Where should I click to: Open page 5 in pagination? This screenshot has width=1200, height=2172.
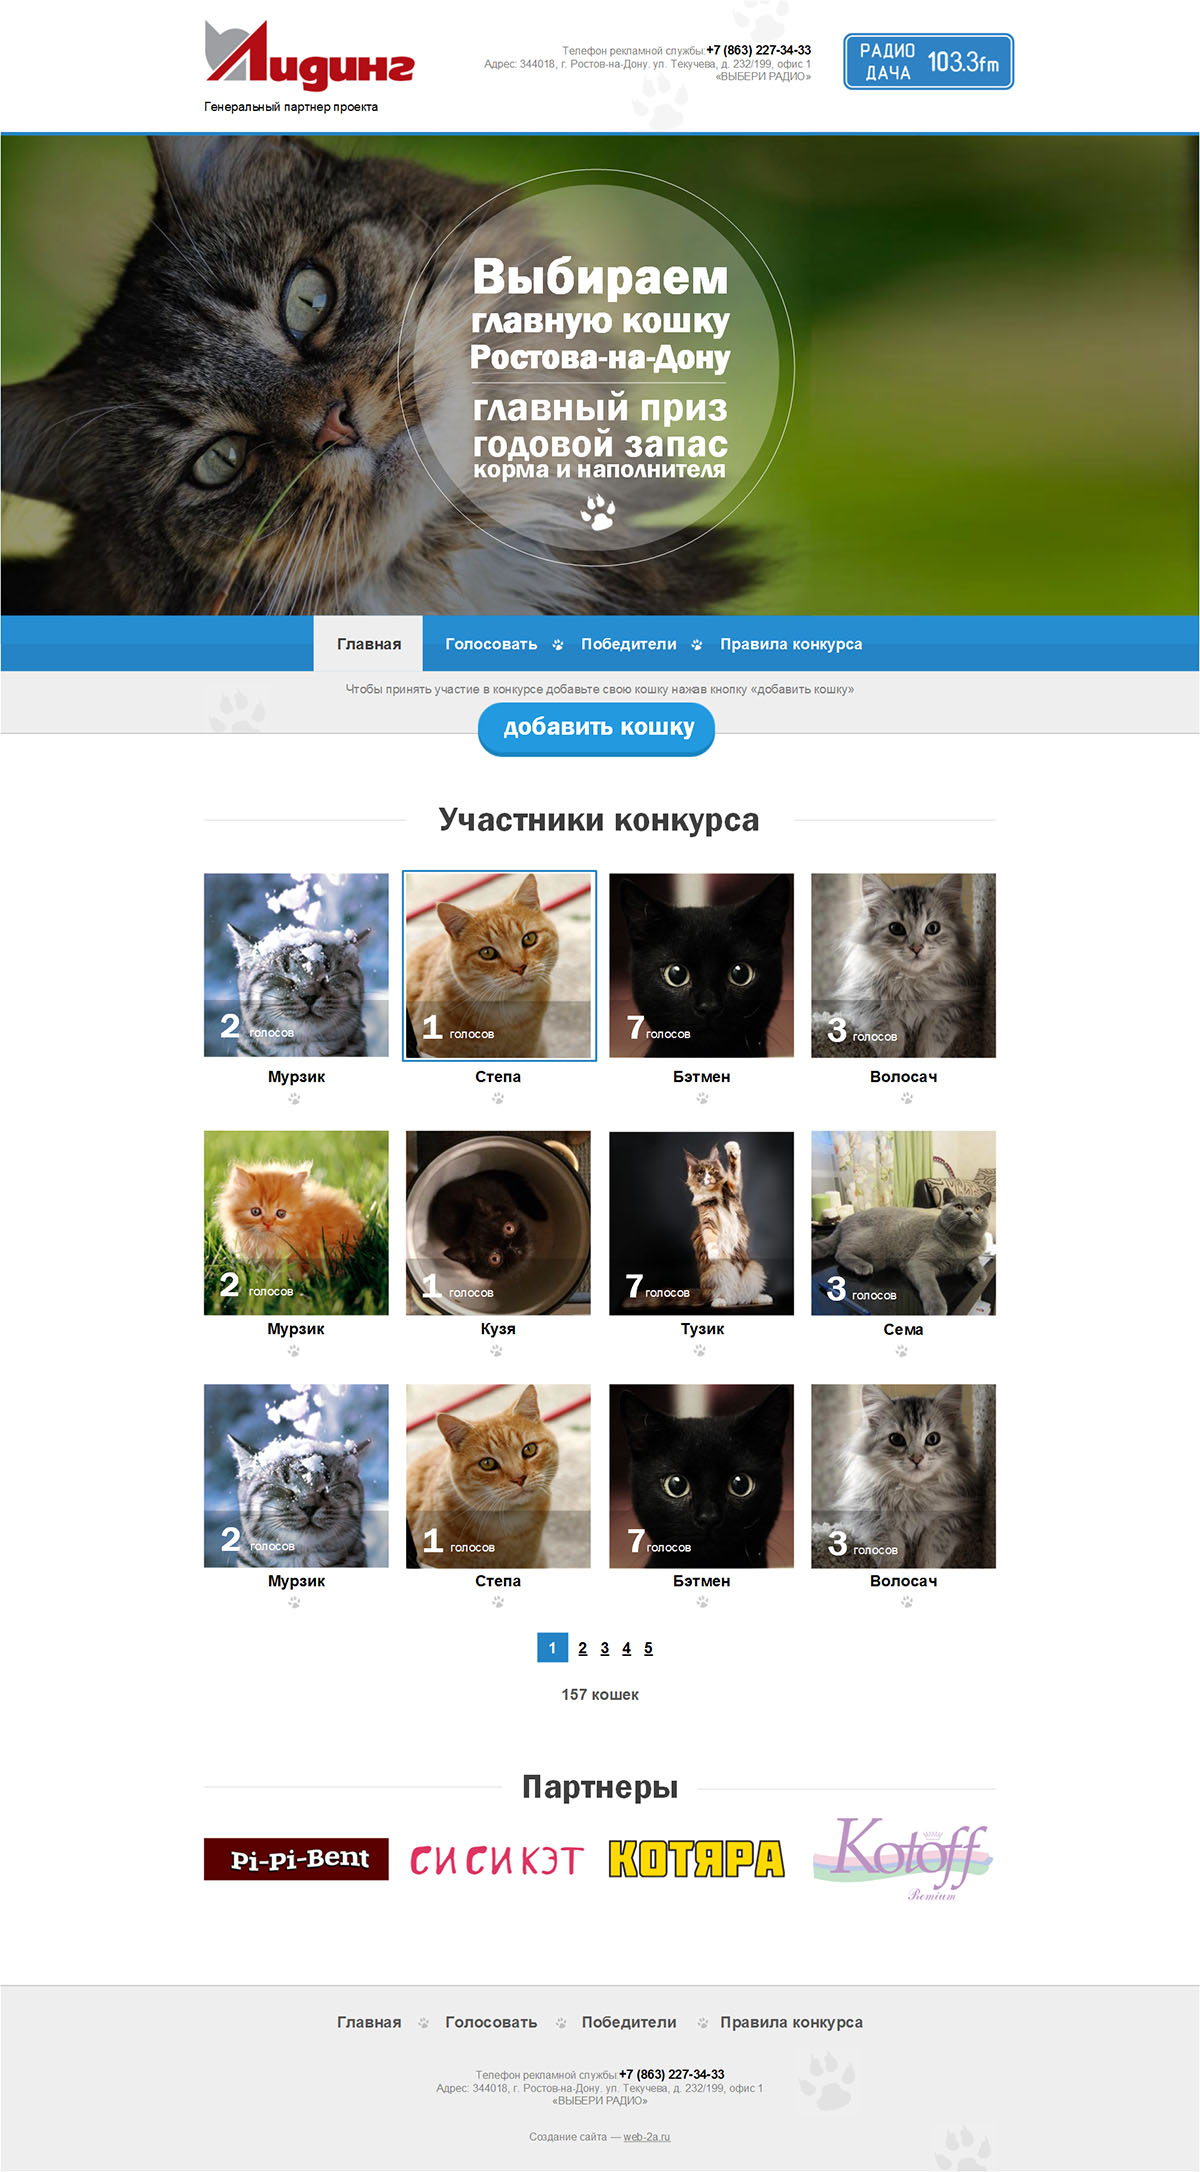point(648,1648)
